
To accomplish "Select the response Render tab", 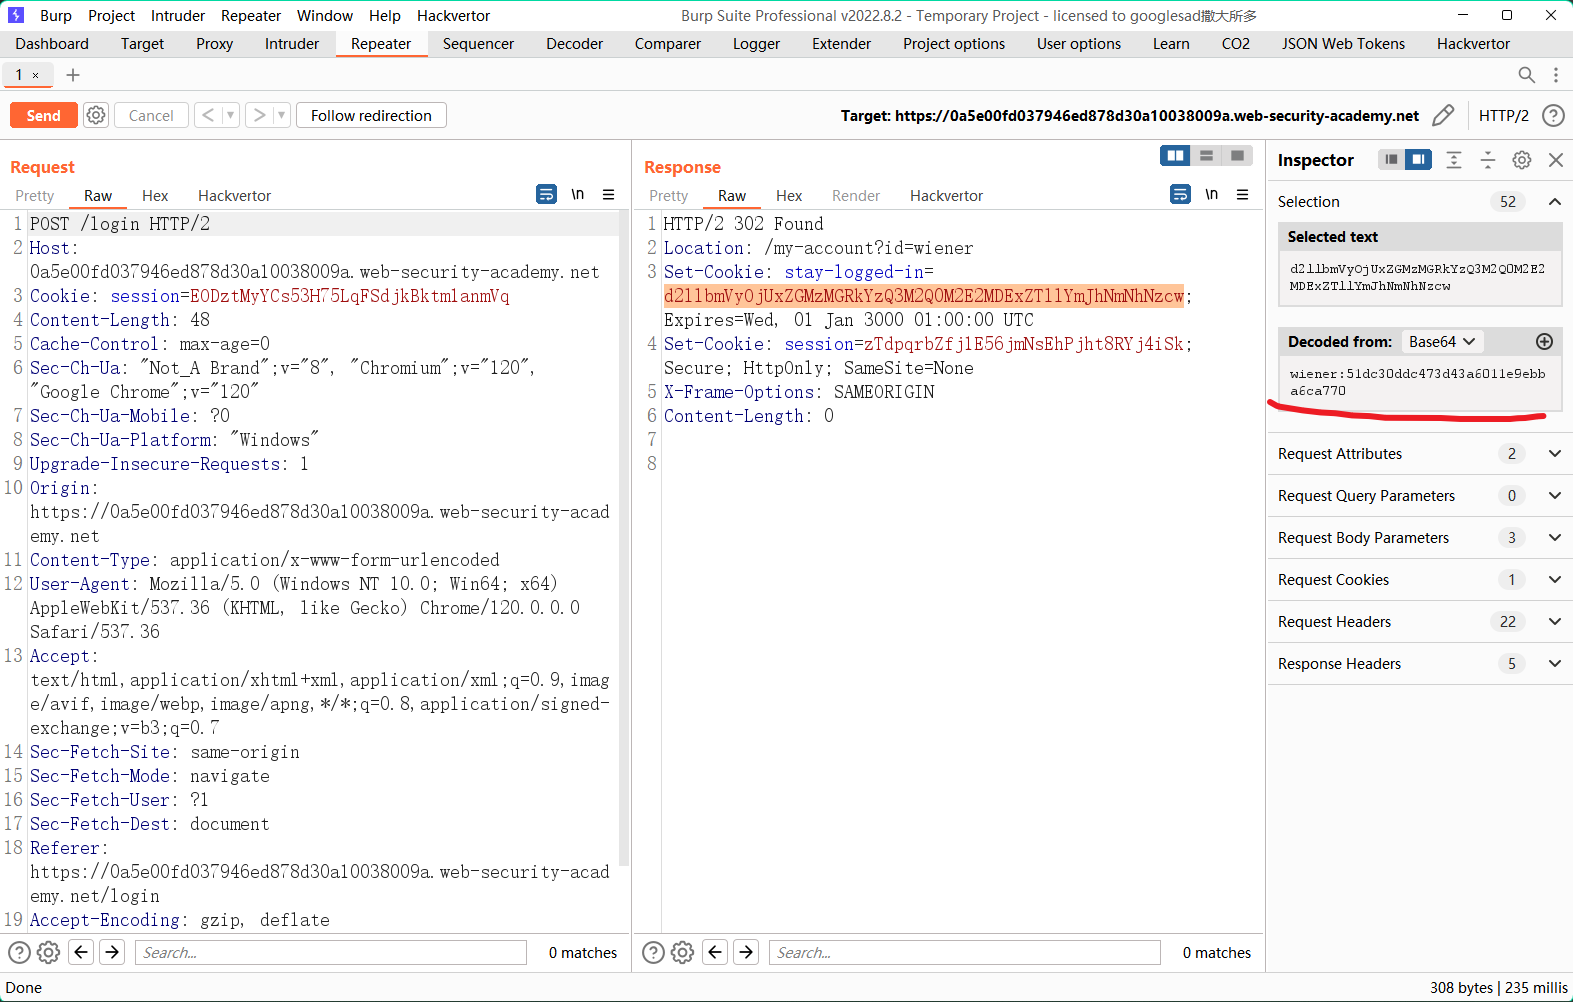I will [856, 195].
